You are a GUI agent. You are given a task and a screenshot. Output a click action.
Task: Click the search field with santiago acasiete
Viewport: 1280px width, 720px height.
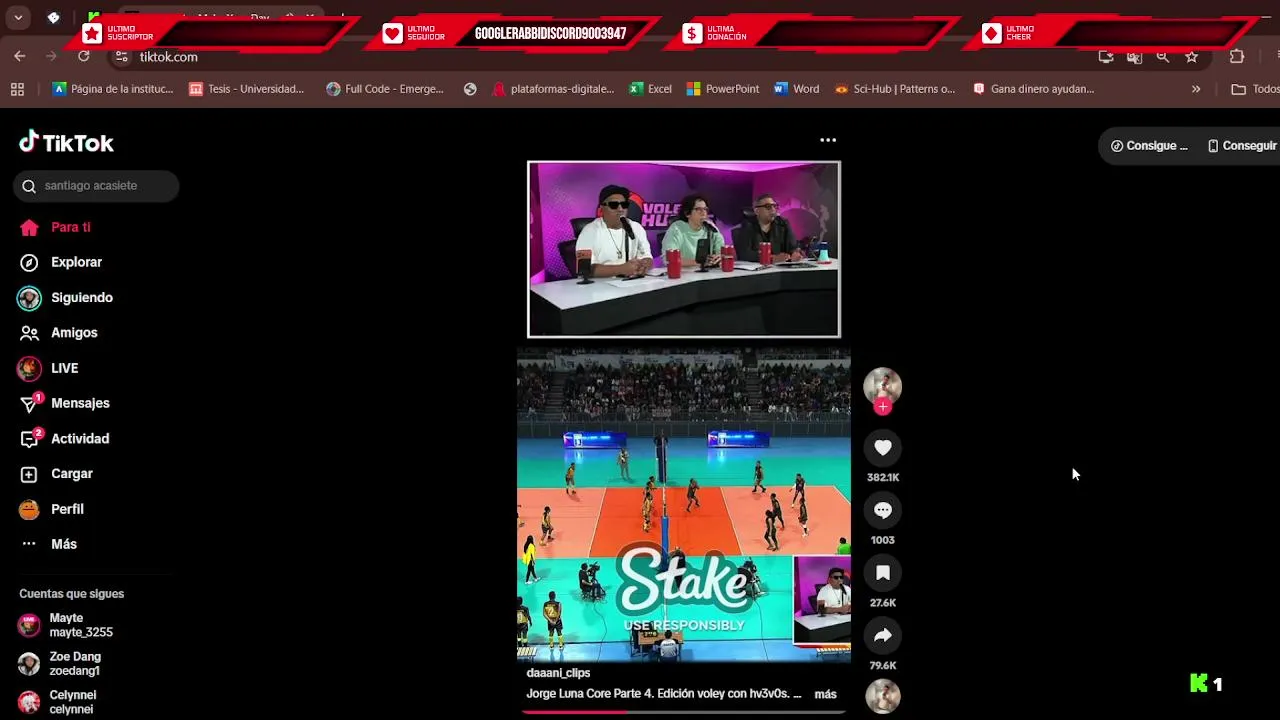[x=96, y=186]
